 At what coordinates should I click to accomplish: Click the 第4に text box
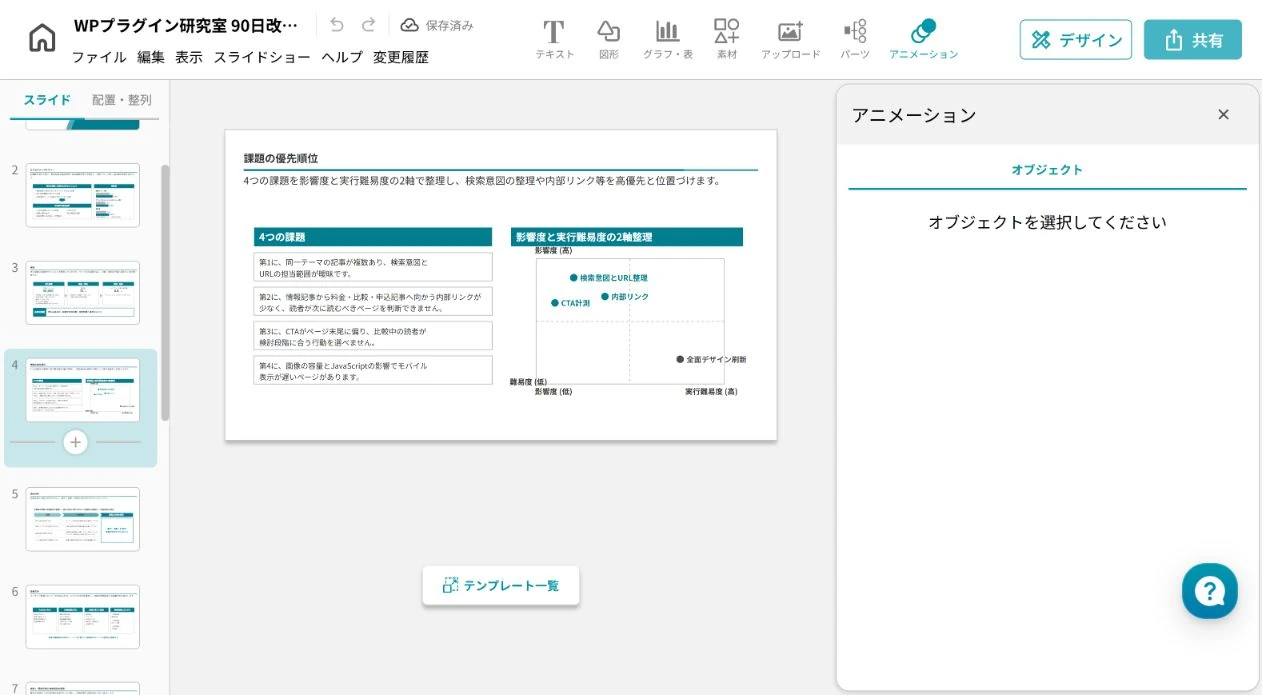point(373,371)
